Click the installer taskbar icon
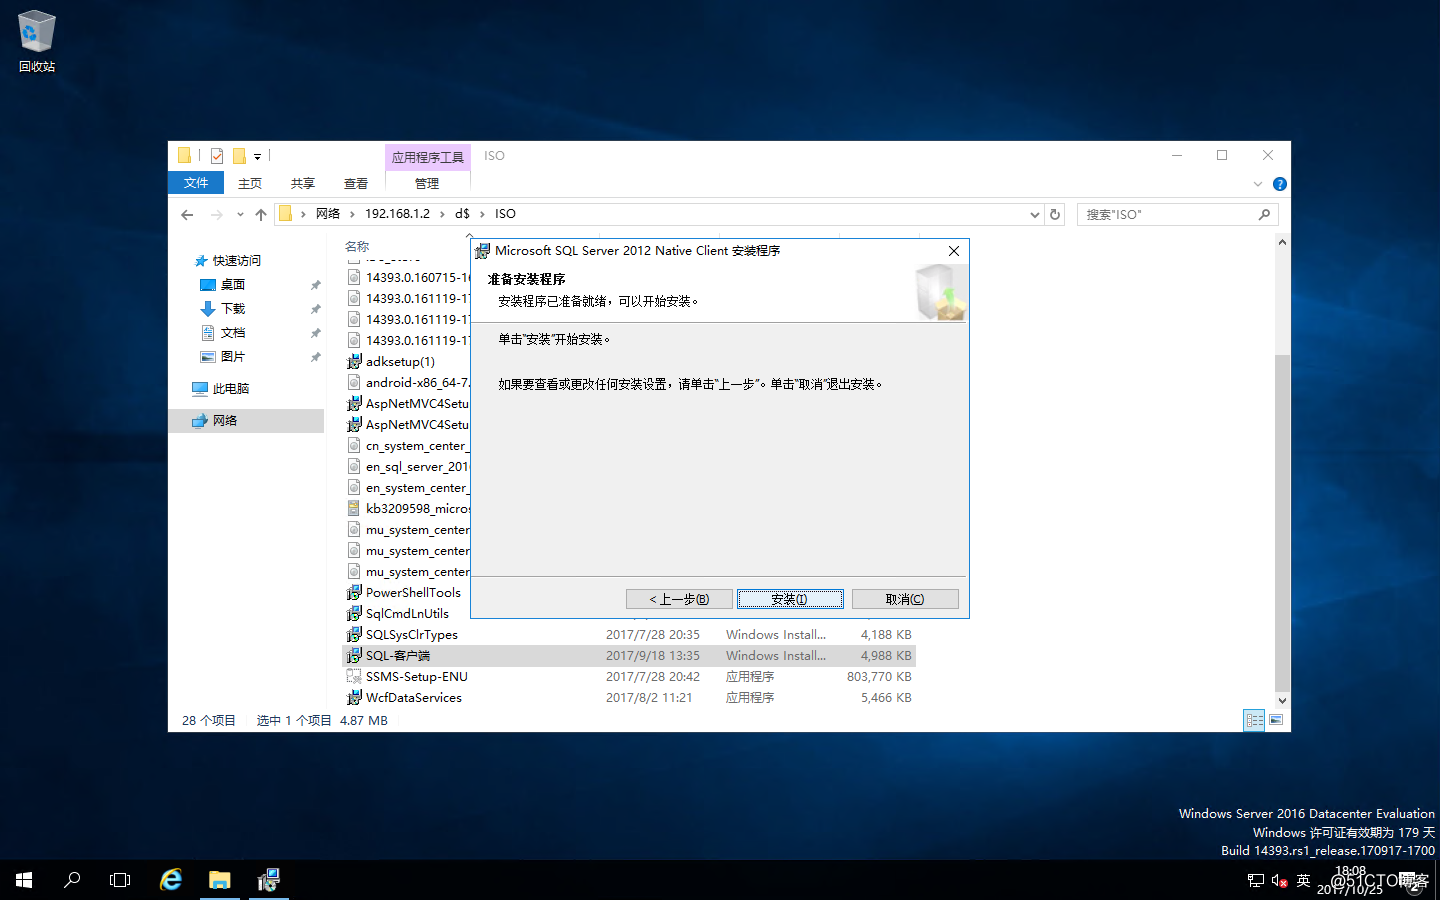The height and width of the screenshot is (900, 1440). coord(268,880)
